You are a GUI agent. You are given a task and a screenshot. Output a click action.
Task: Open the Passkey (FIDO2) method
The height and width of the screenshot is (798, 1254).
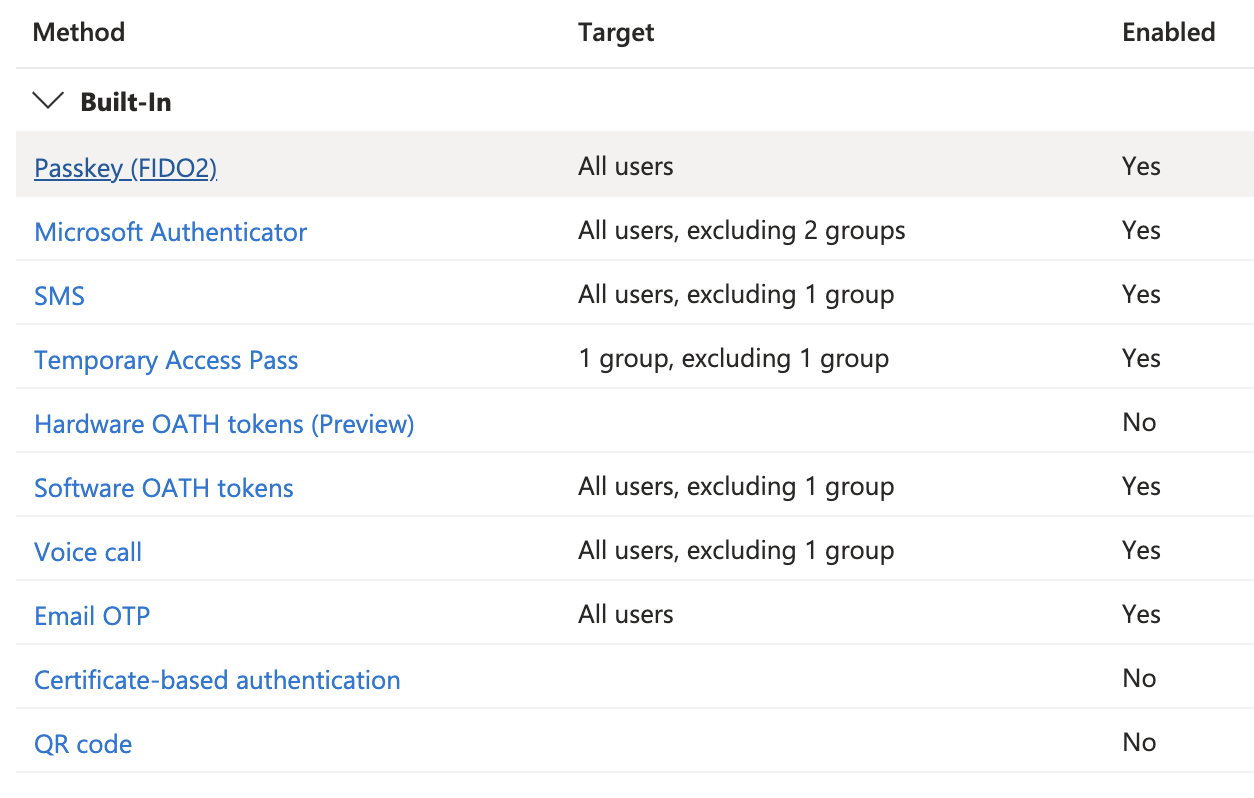click(125, 167)
